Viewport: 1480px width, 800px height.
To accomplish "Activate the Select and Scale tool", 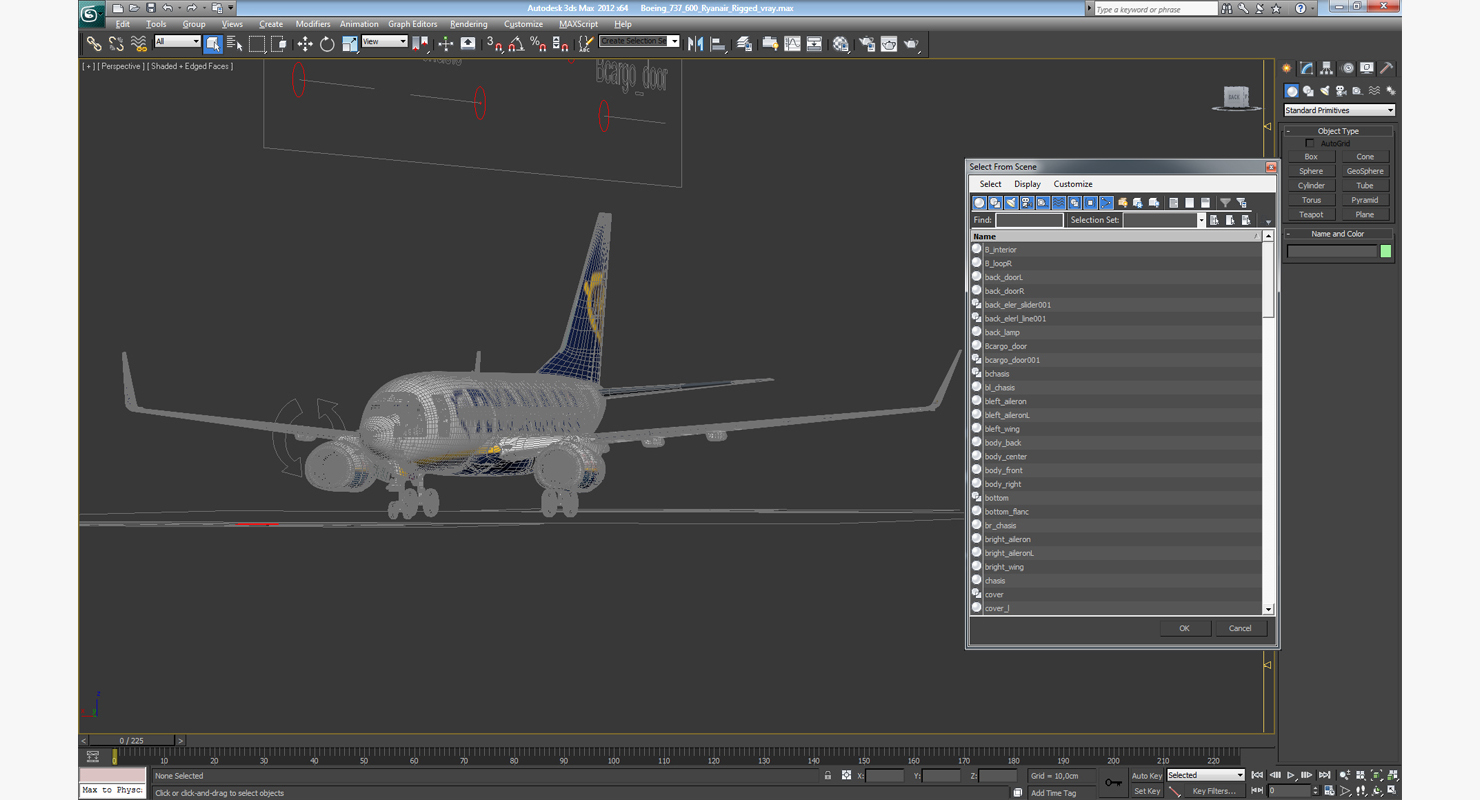I will pos(350,44).
